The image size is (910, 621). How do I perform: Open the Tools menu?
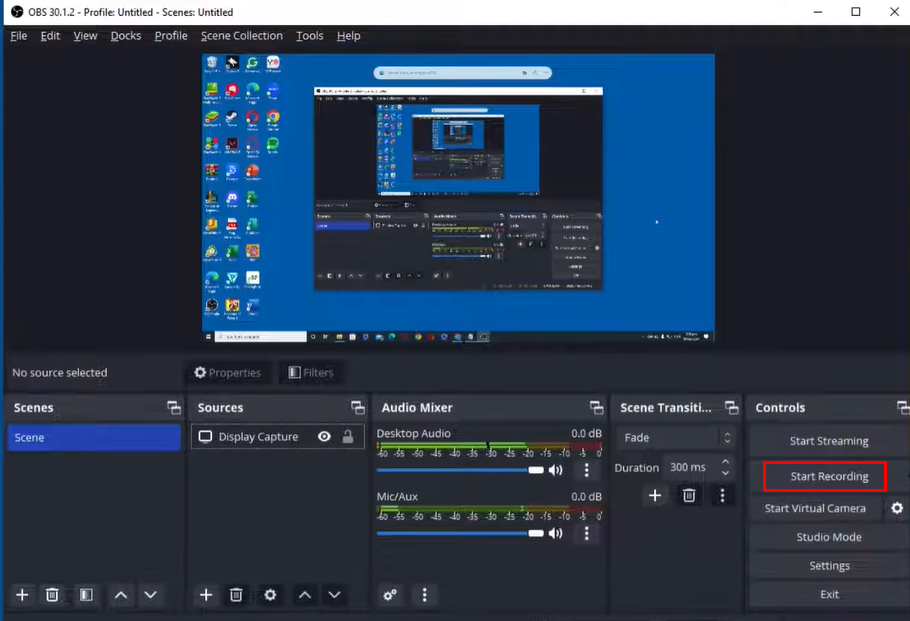(x=309, y=35)
